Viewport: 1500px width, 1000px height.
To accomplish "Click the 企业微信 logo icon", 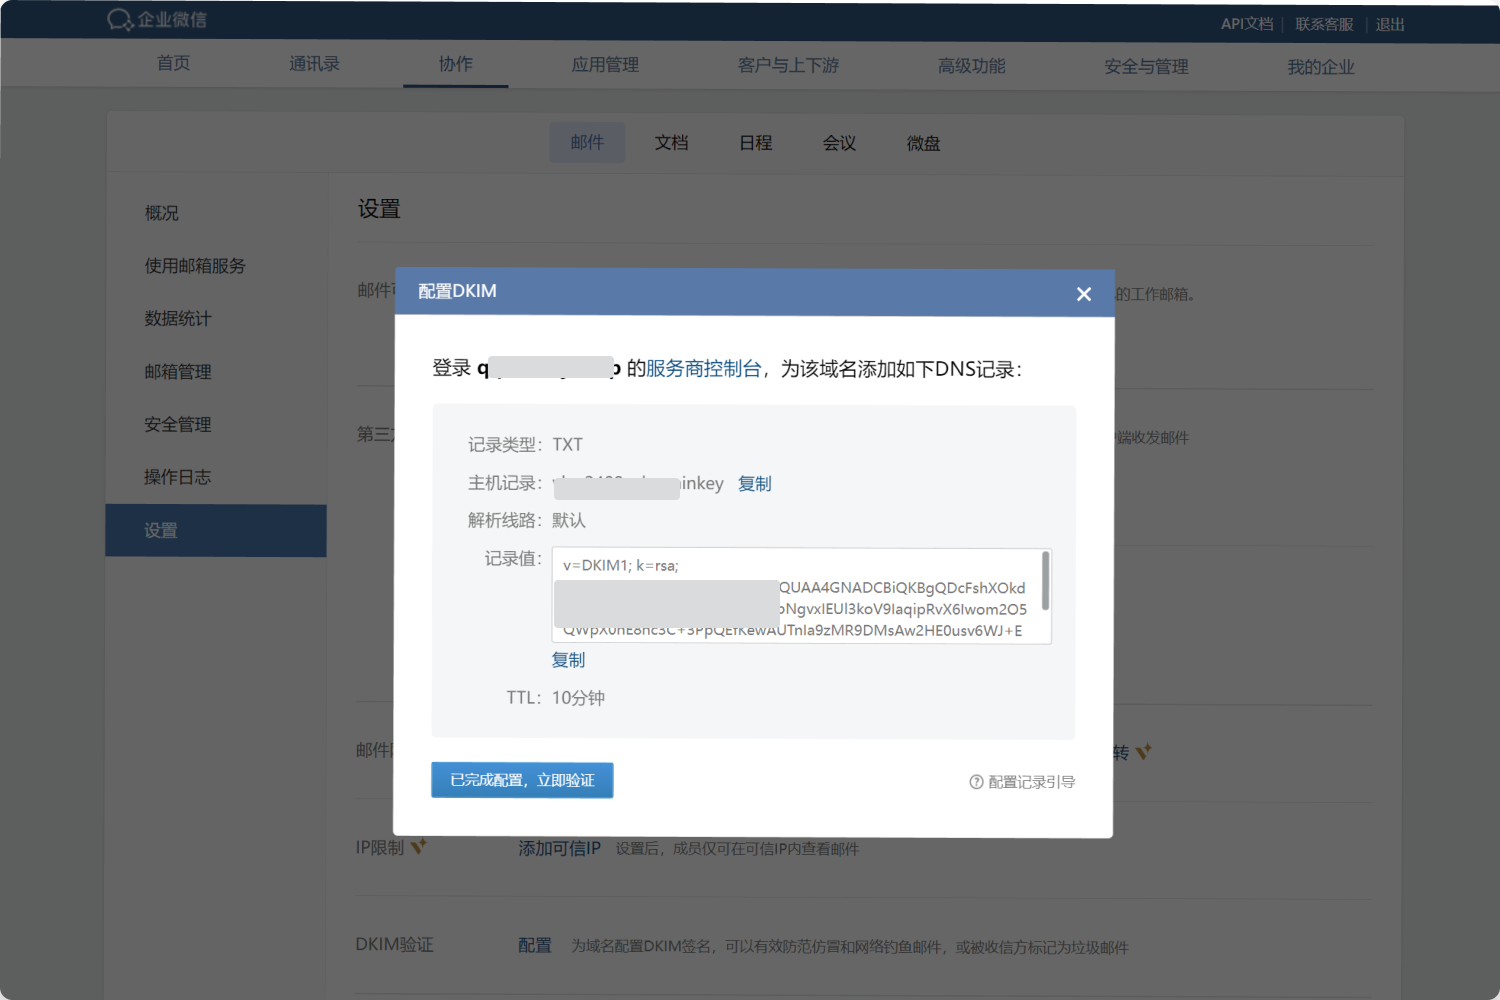I will pos(120,18).
